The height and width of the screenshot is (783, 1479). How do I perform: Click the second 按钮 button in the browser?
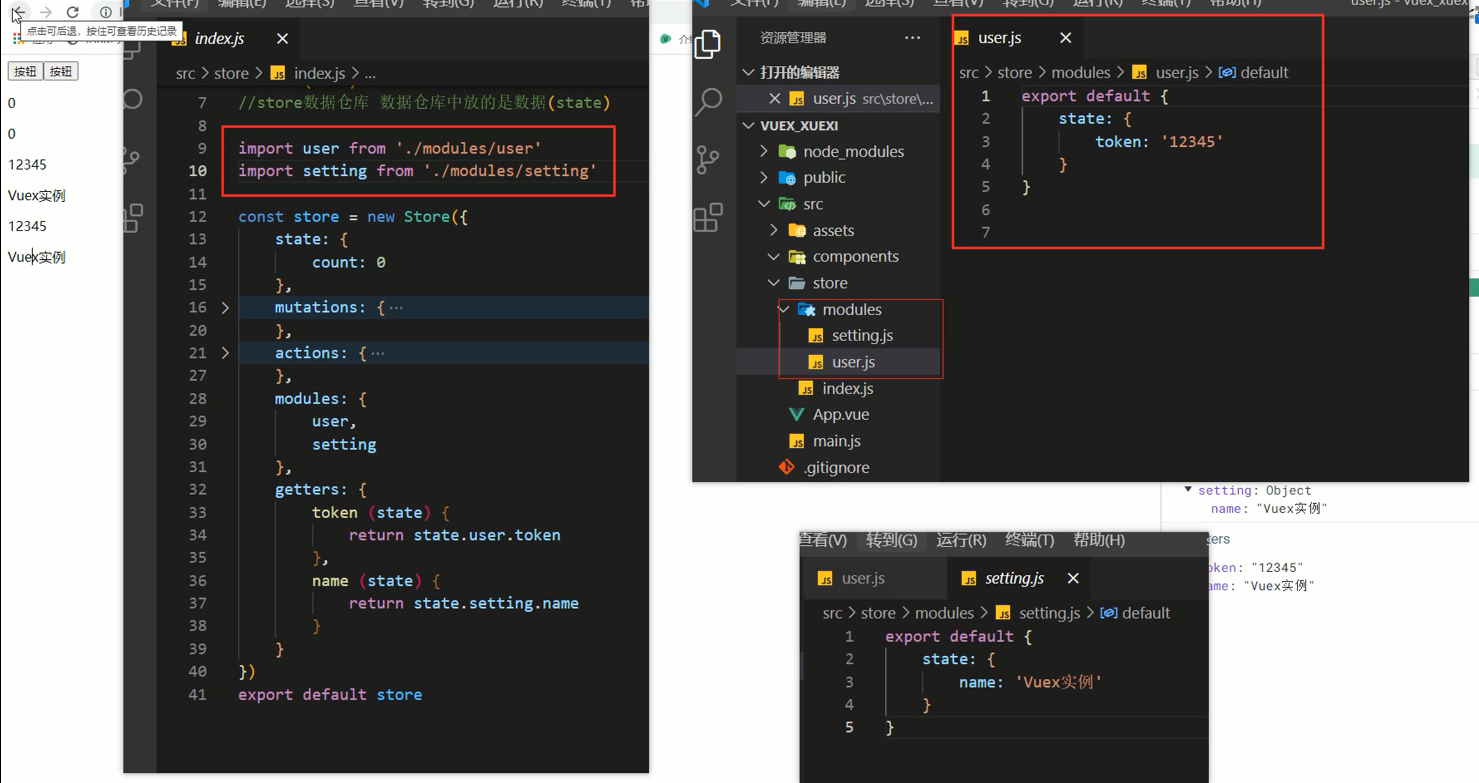click(61, 71)
